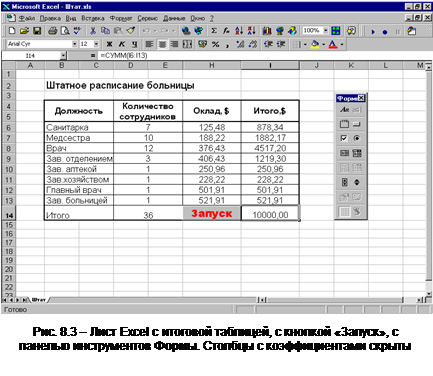Save the workbook with the floppy disk icon
Screen dimensions: 433x376
37,31
